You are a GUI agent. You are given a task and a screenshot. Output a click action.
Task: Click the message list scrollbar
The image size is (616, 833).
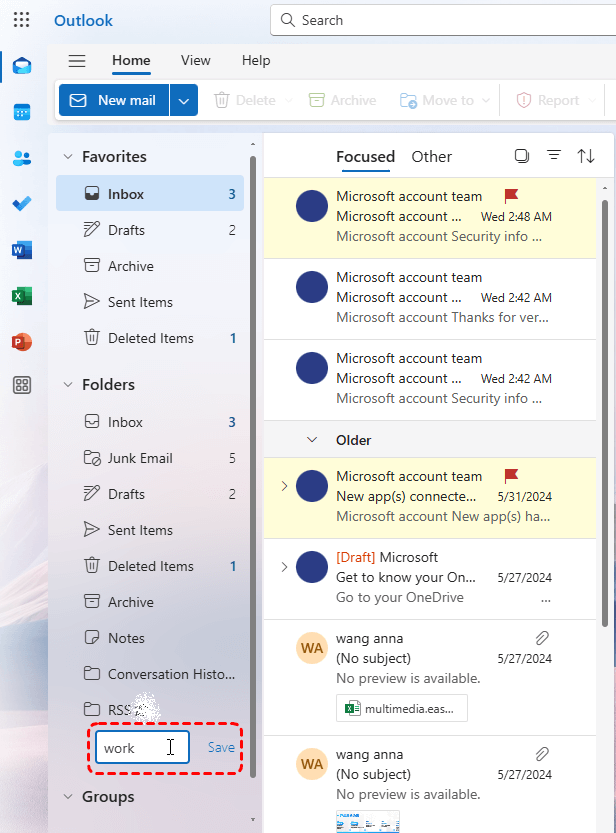[x=605, y=413]
